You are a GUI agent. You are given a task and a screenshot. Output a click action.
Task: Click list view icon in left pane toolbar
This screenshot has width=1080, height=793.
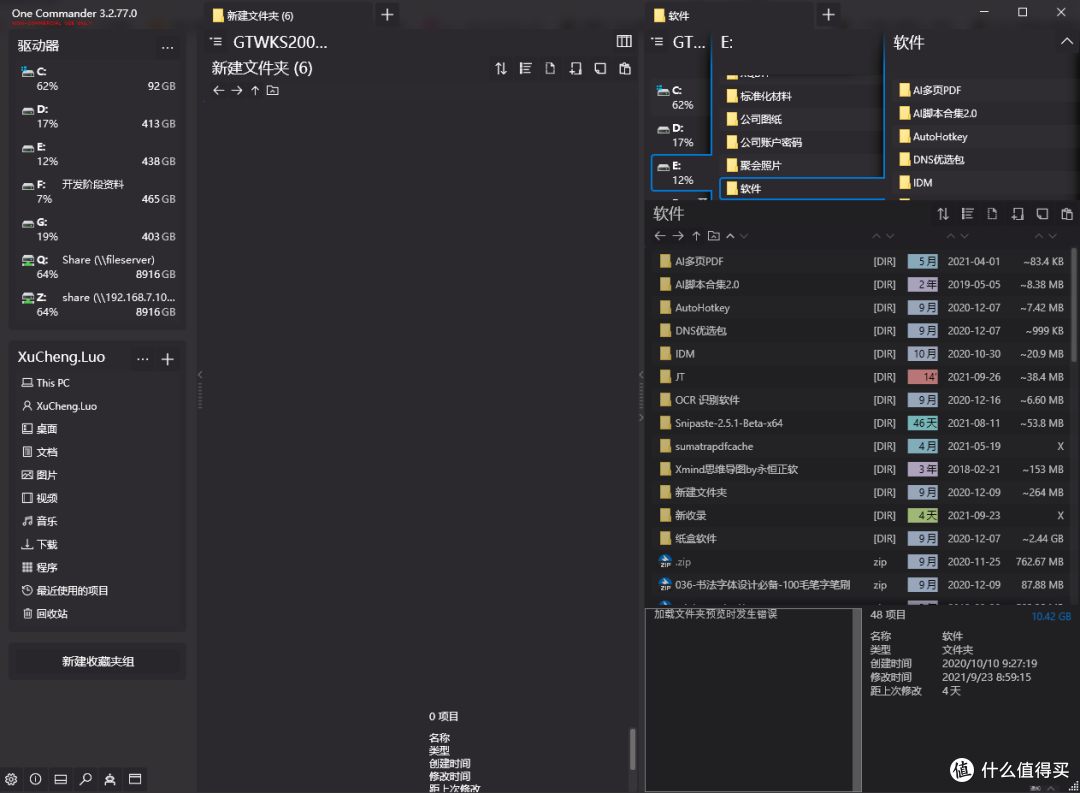526,68
